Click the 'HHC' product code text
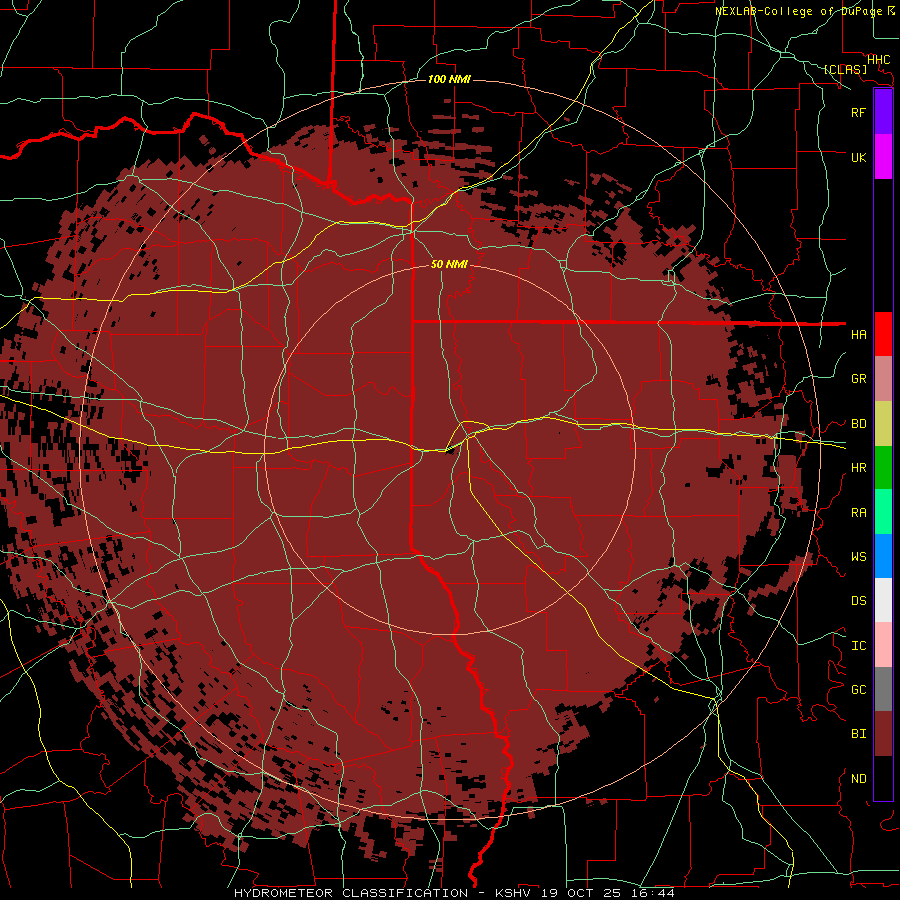 coord(879,60)
